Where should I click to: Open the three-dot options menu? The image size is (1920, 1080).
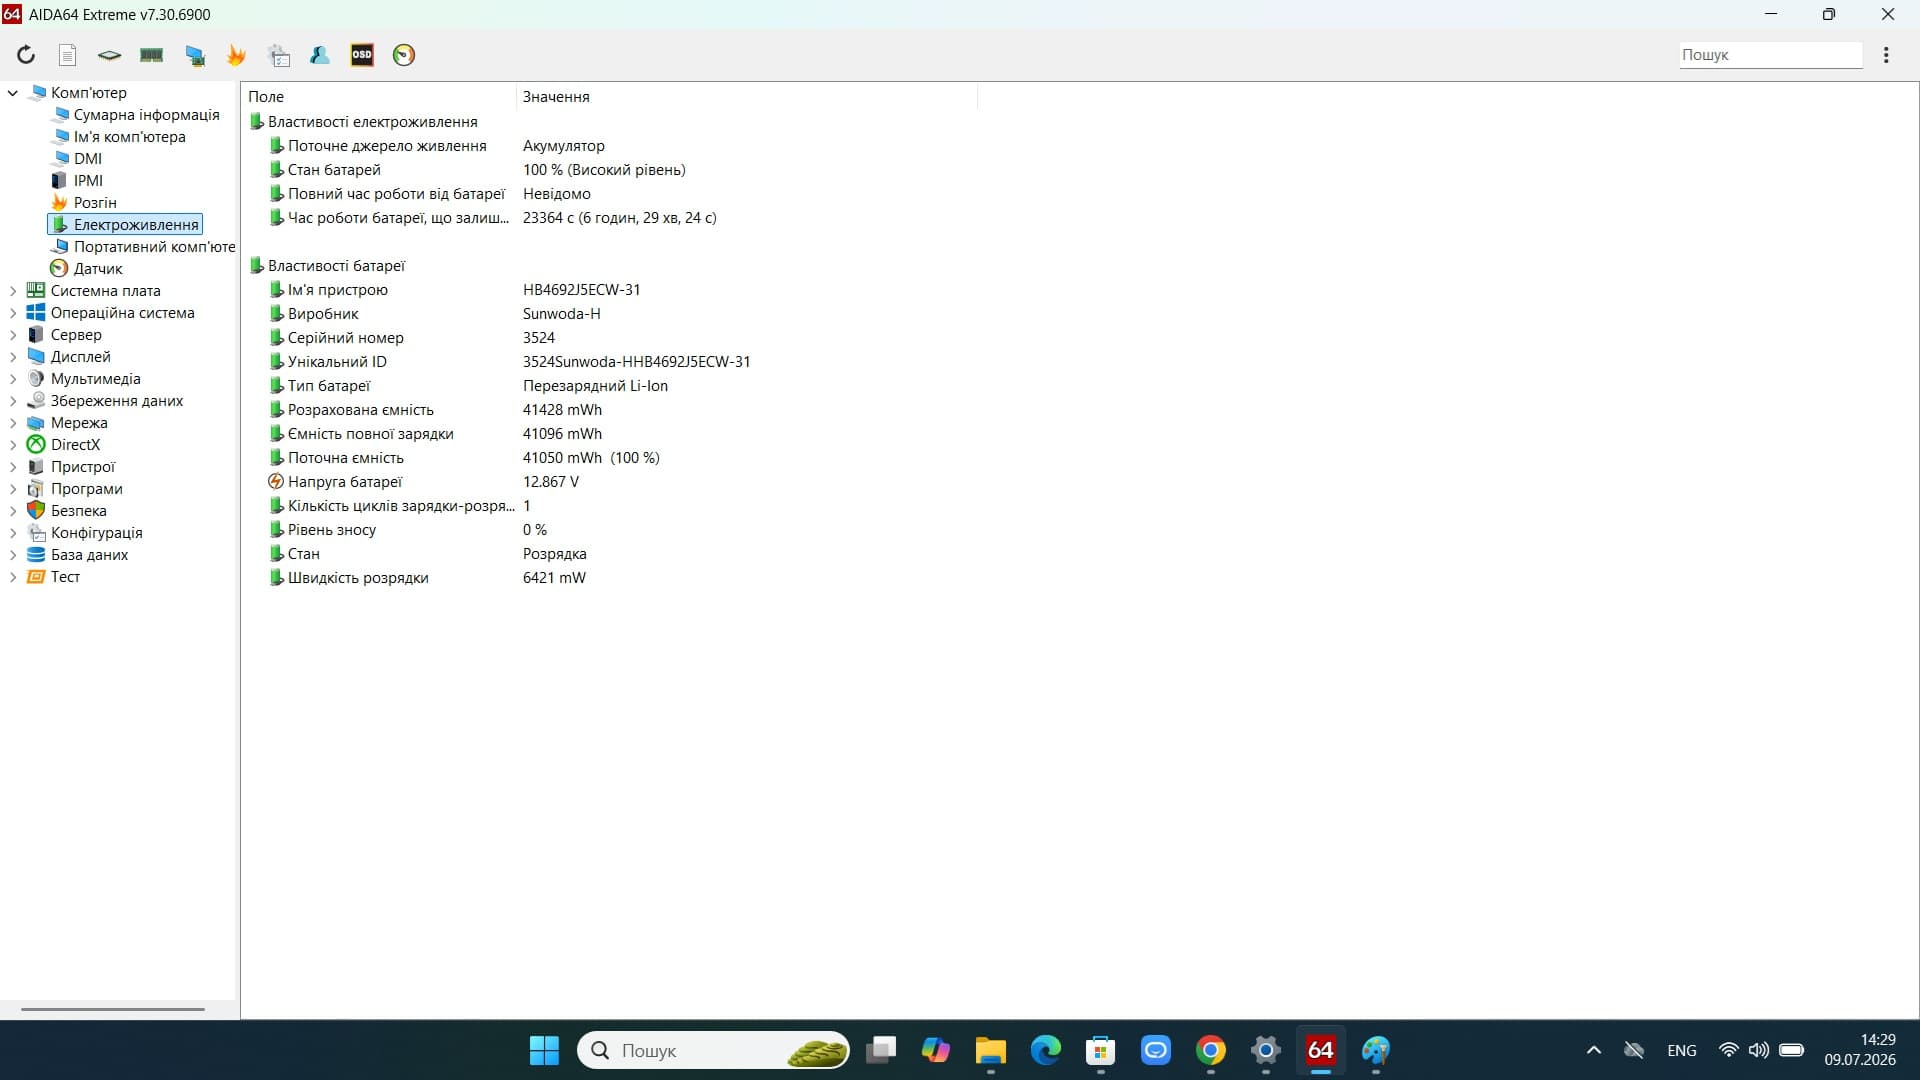pyautogui.click(x=1886, y=55)
